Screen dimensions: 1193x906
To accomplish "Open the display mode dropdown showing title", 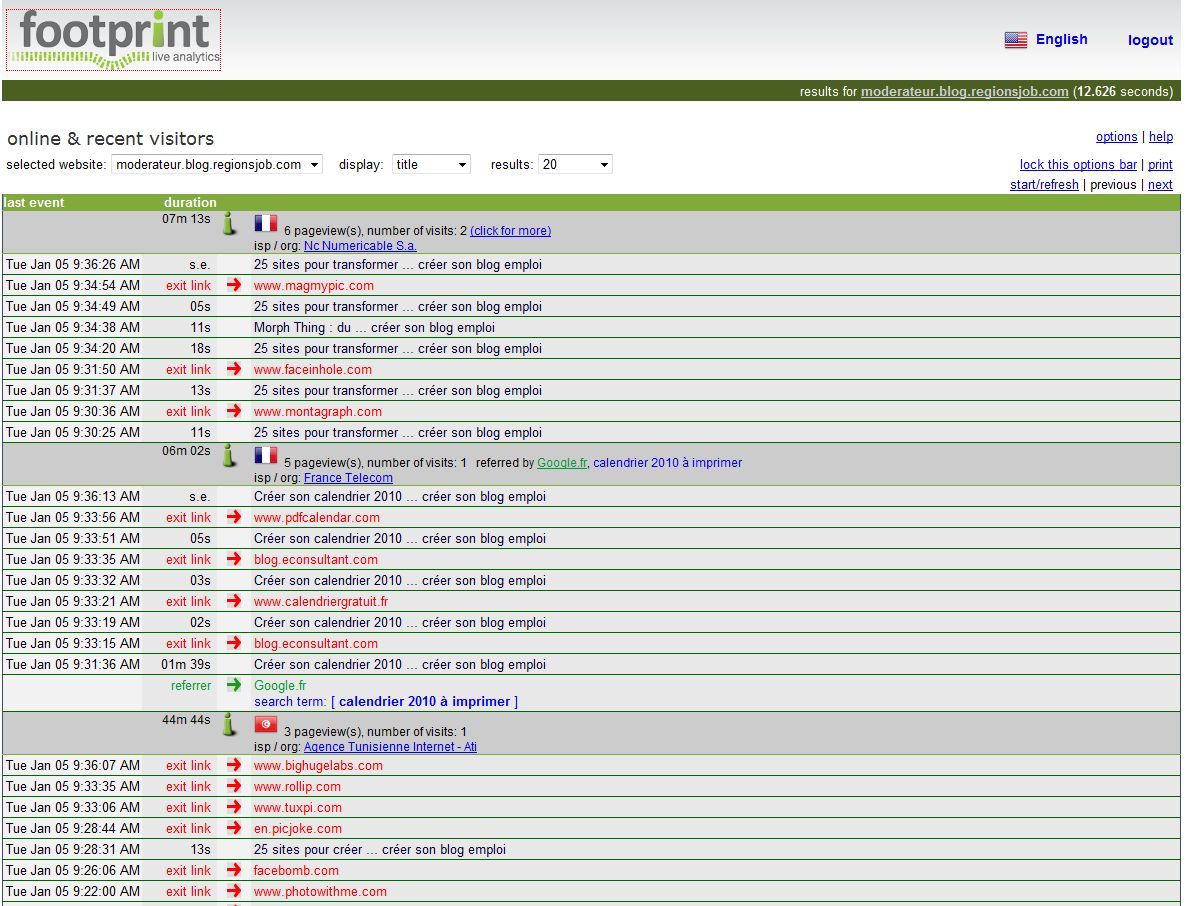I will coord(431,164).
